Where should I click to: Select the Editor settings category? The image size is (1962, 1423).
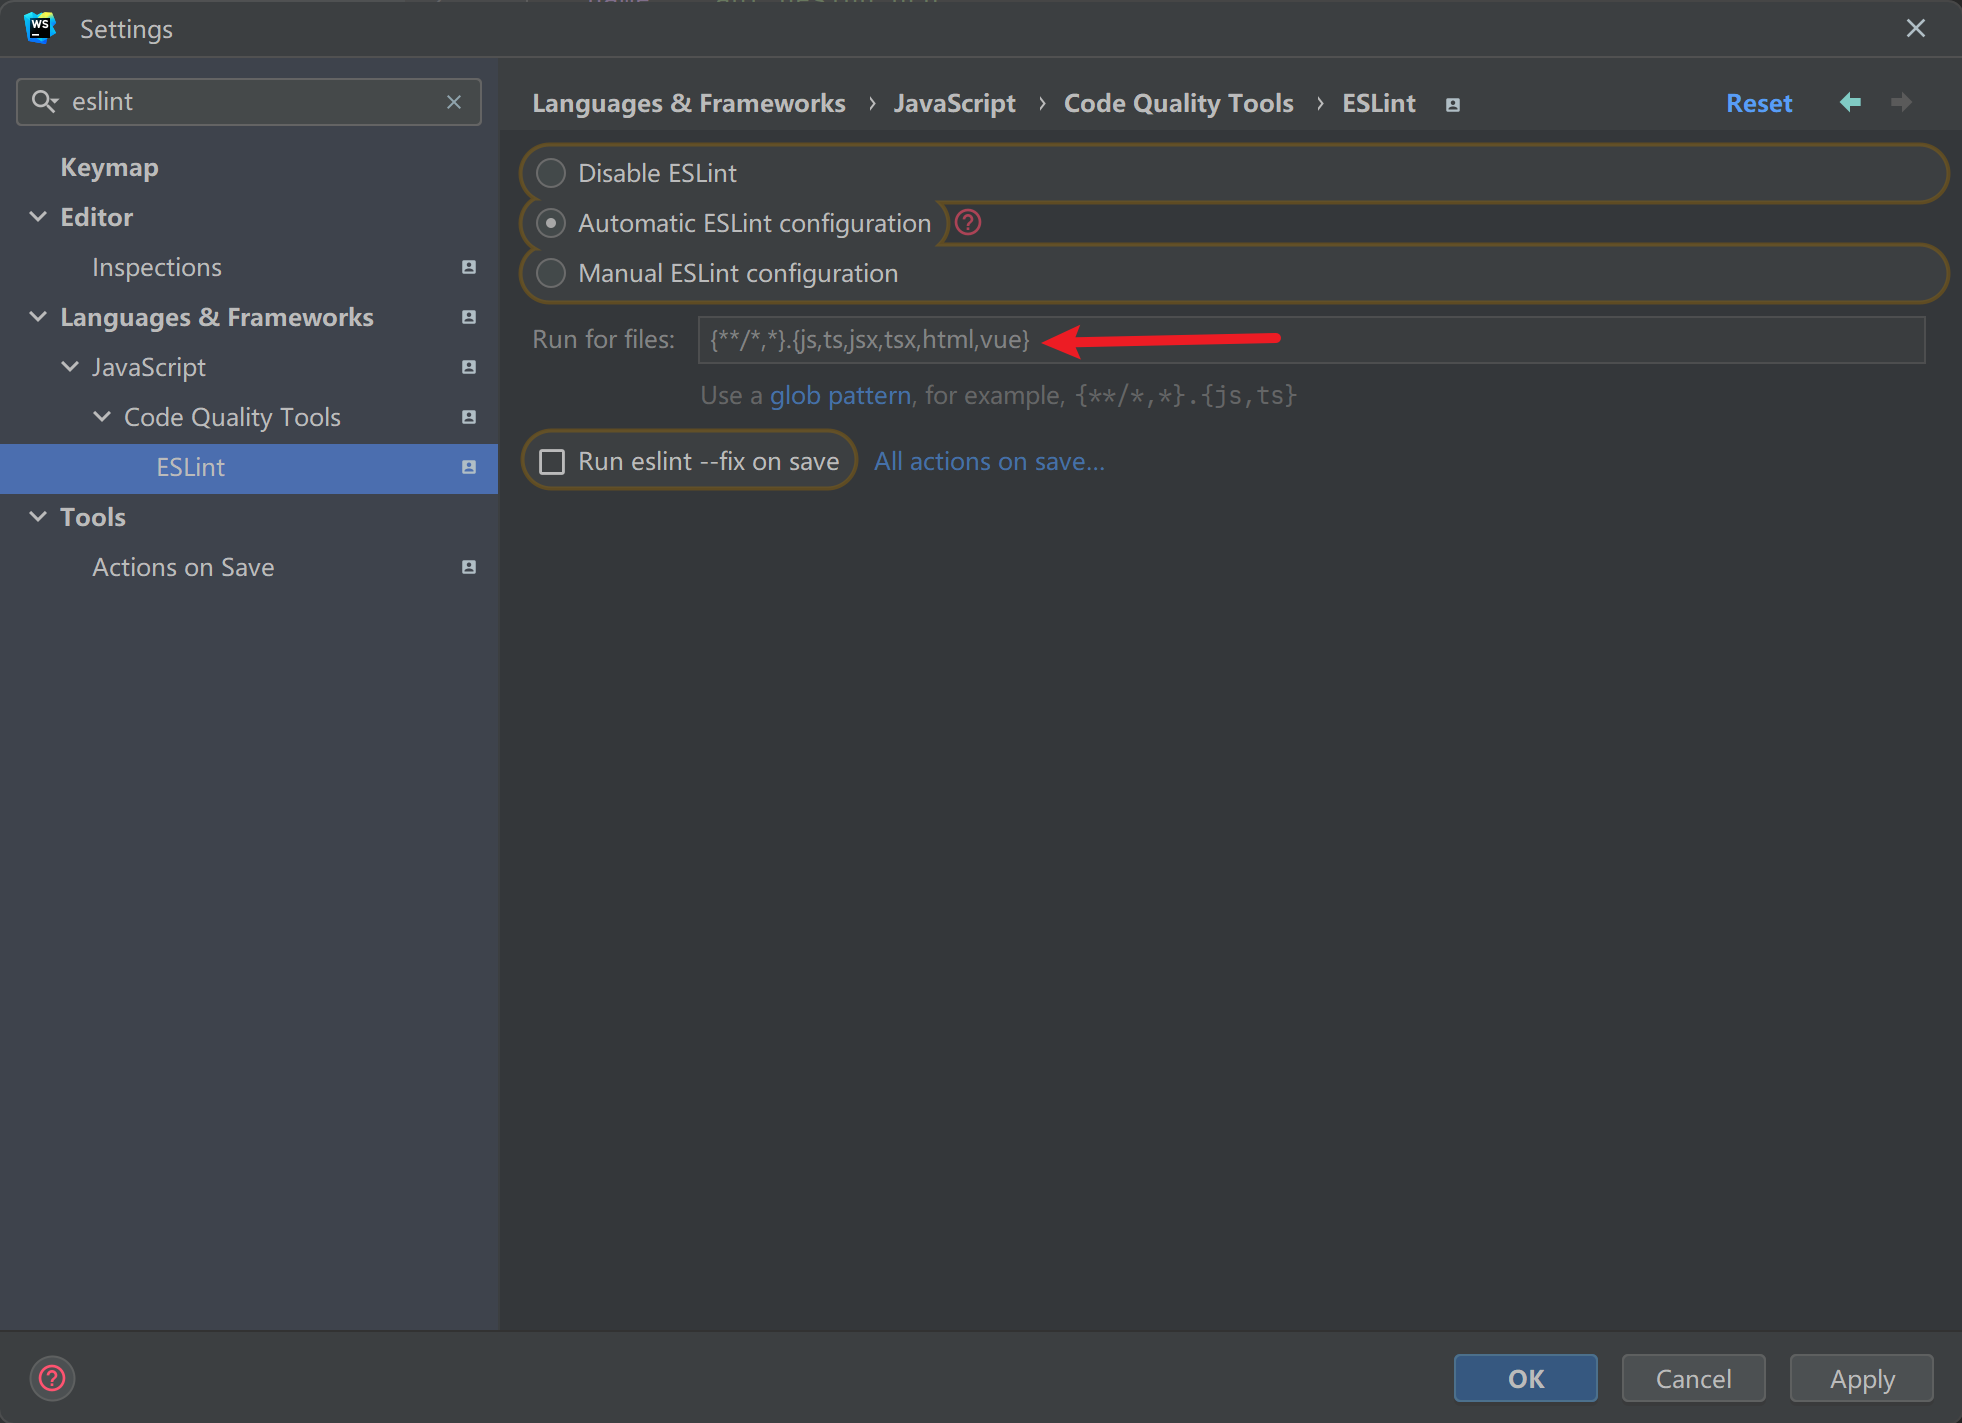pos(97,217)
